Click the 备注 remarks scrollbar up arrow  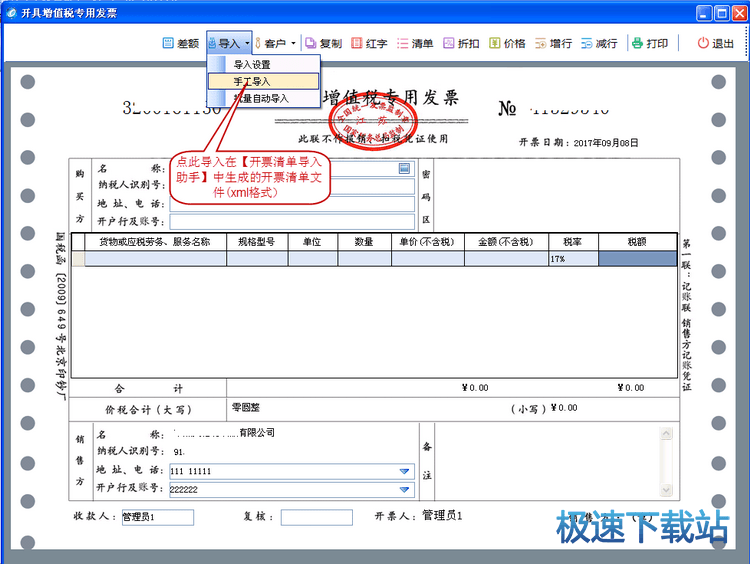pos(666,433)
